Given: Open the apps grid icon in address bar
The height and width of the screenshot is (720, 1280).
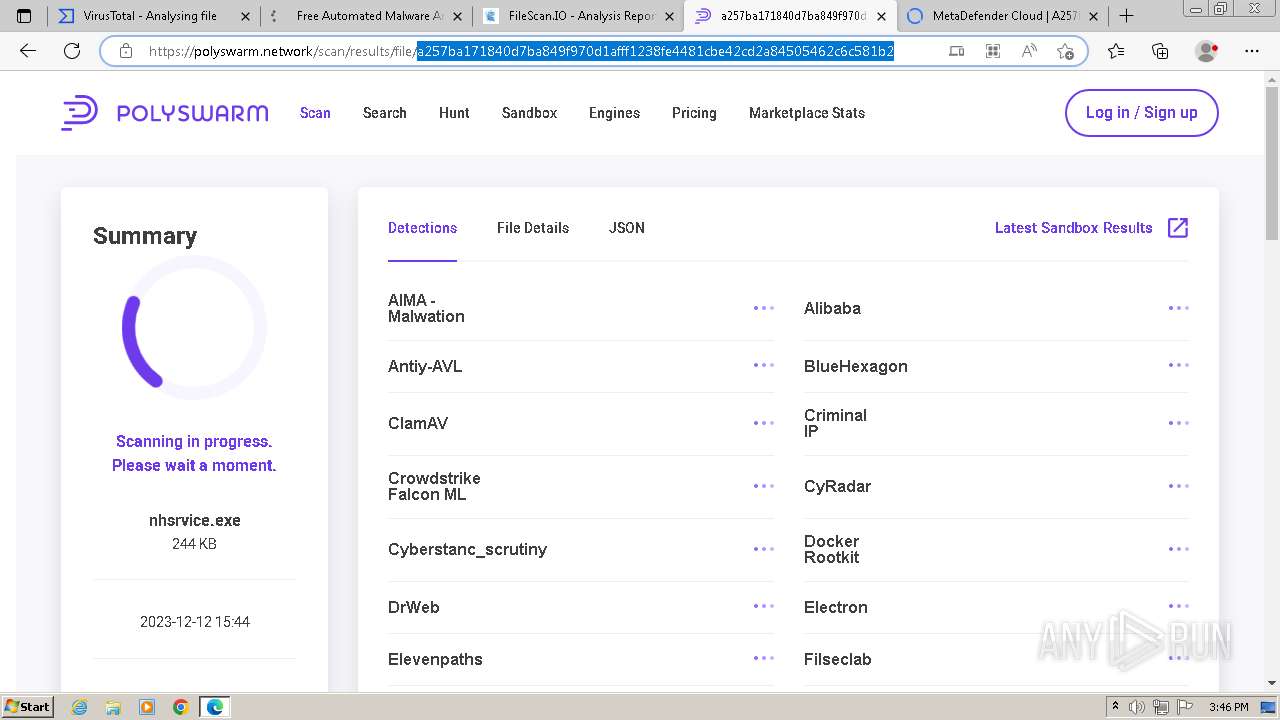Looking at the screenshot, I should 993,51.
